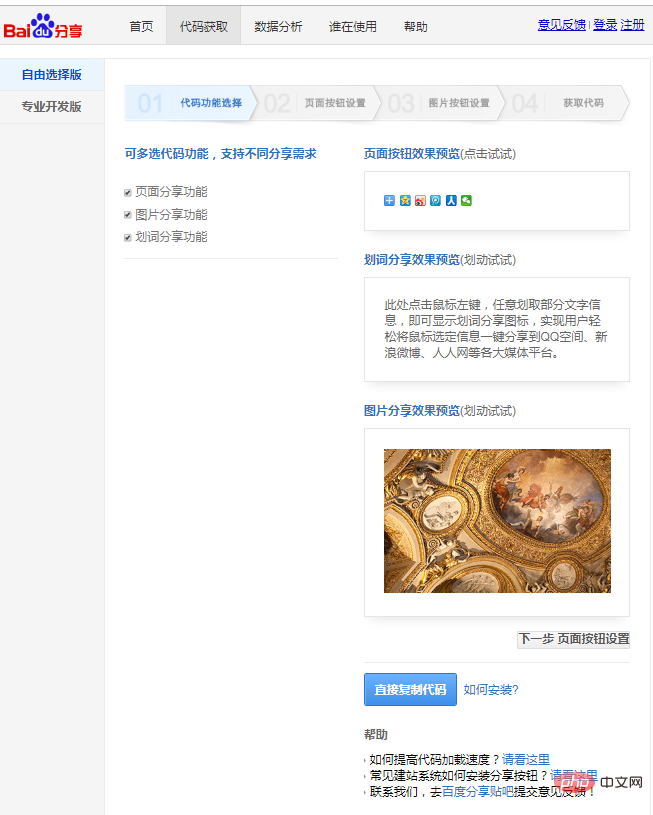Image resolution: width=653 pixels, height=815 pixels.
Task: Click the 注册 link
Action: tap(632, 24)
